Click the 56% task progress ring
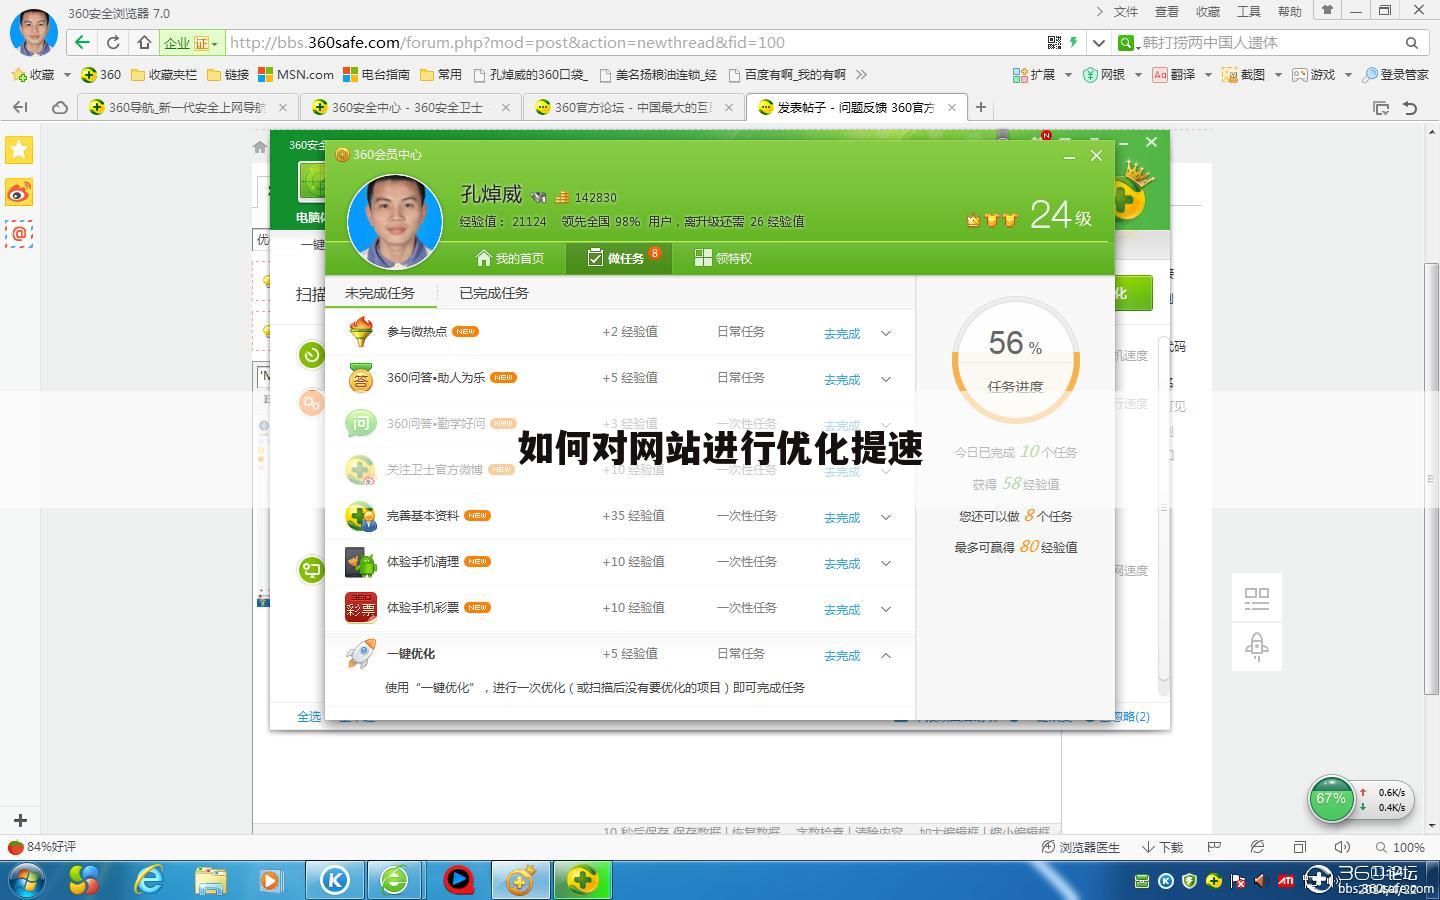The image size is (1440, 900). pos(1015,360)
